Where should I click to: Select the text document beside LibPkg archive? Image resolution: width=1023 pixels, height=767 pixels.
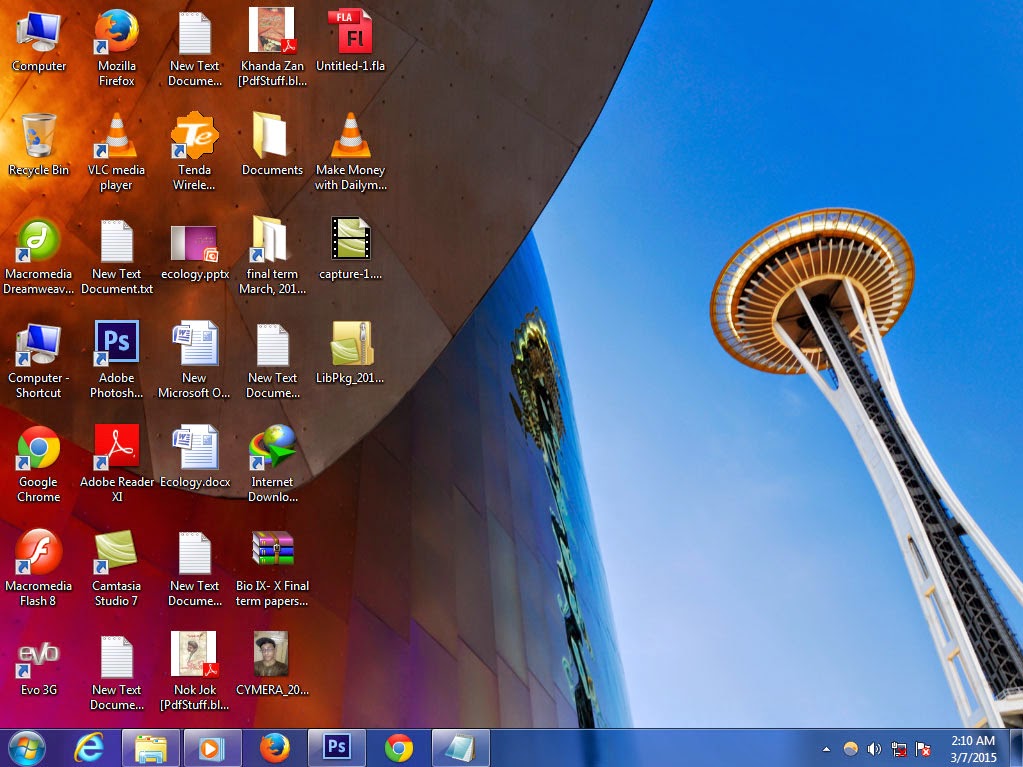[272, 359]
